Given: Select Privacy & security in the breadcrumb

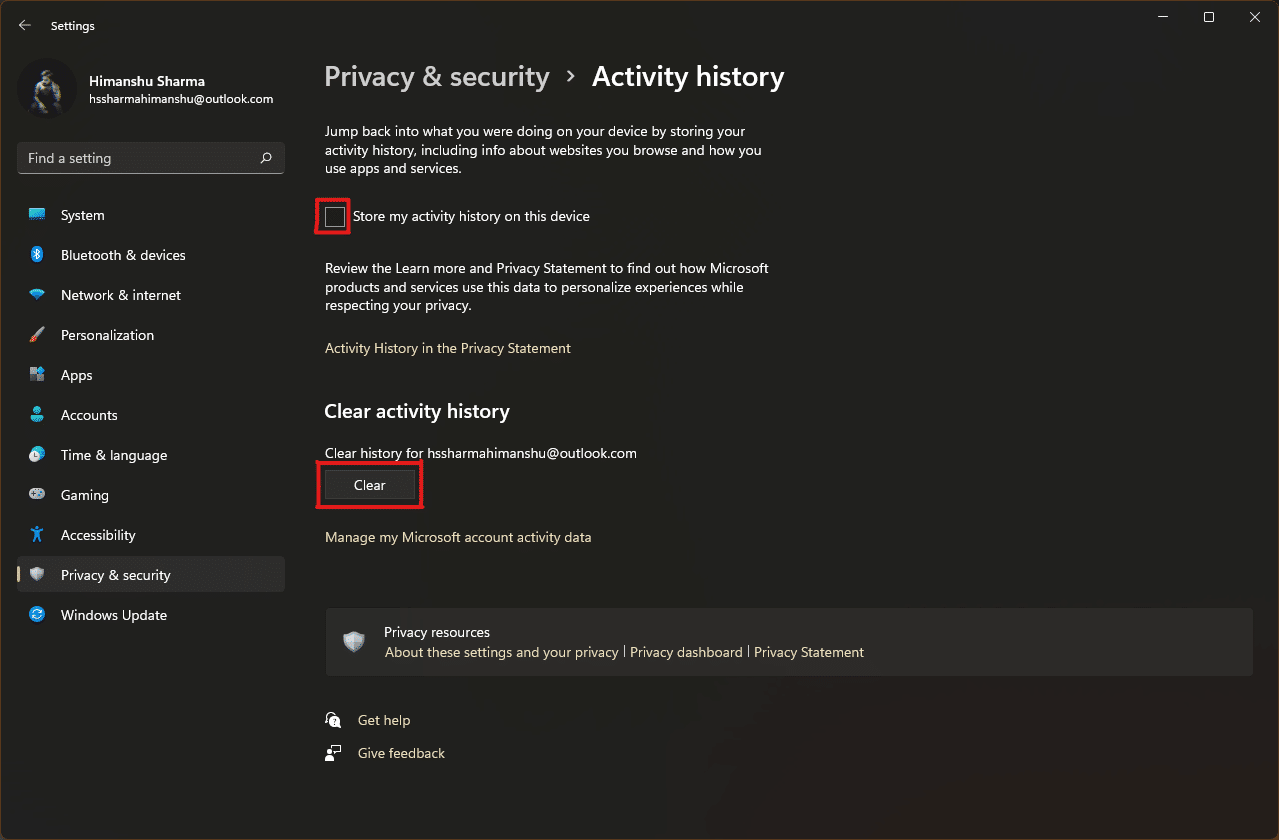Looking at the screenshot, I should click(437, 77).
